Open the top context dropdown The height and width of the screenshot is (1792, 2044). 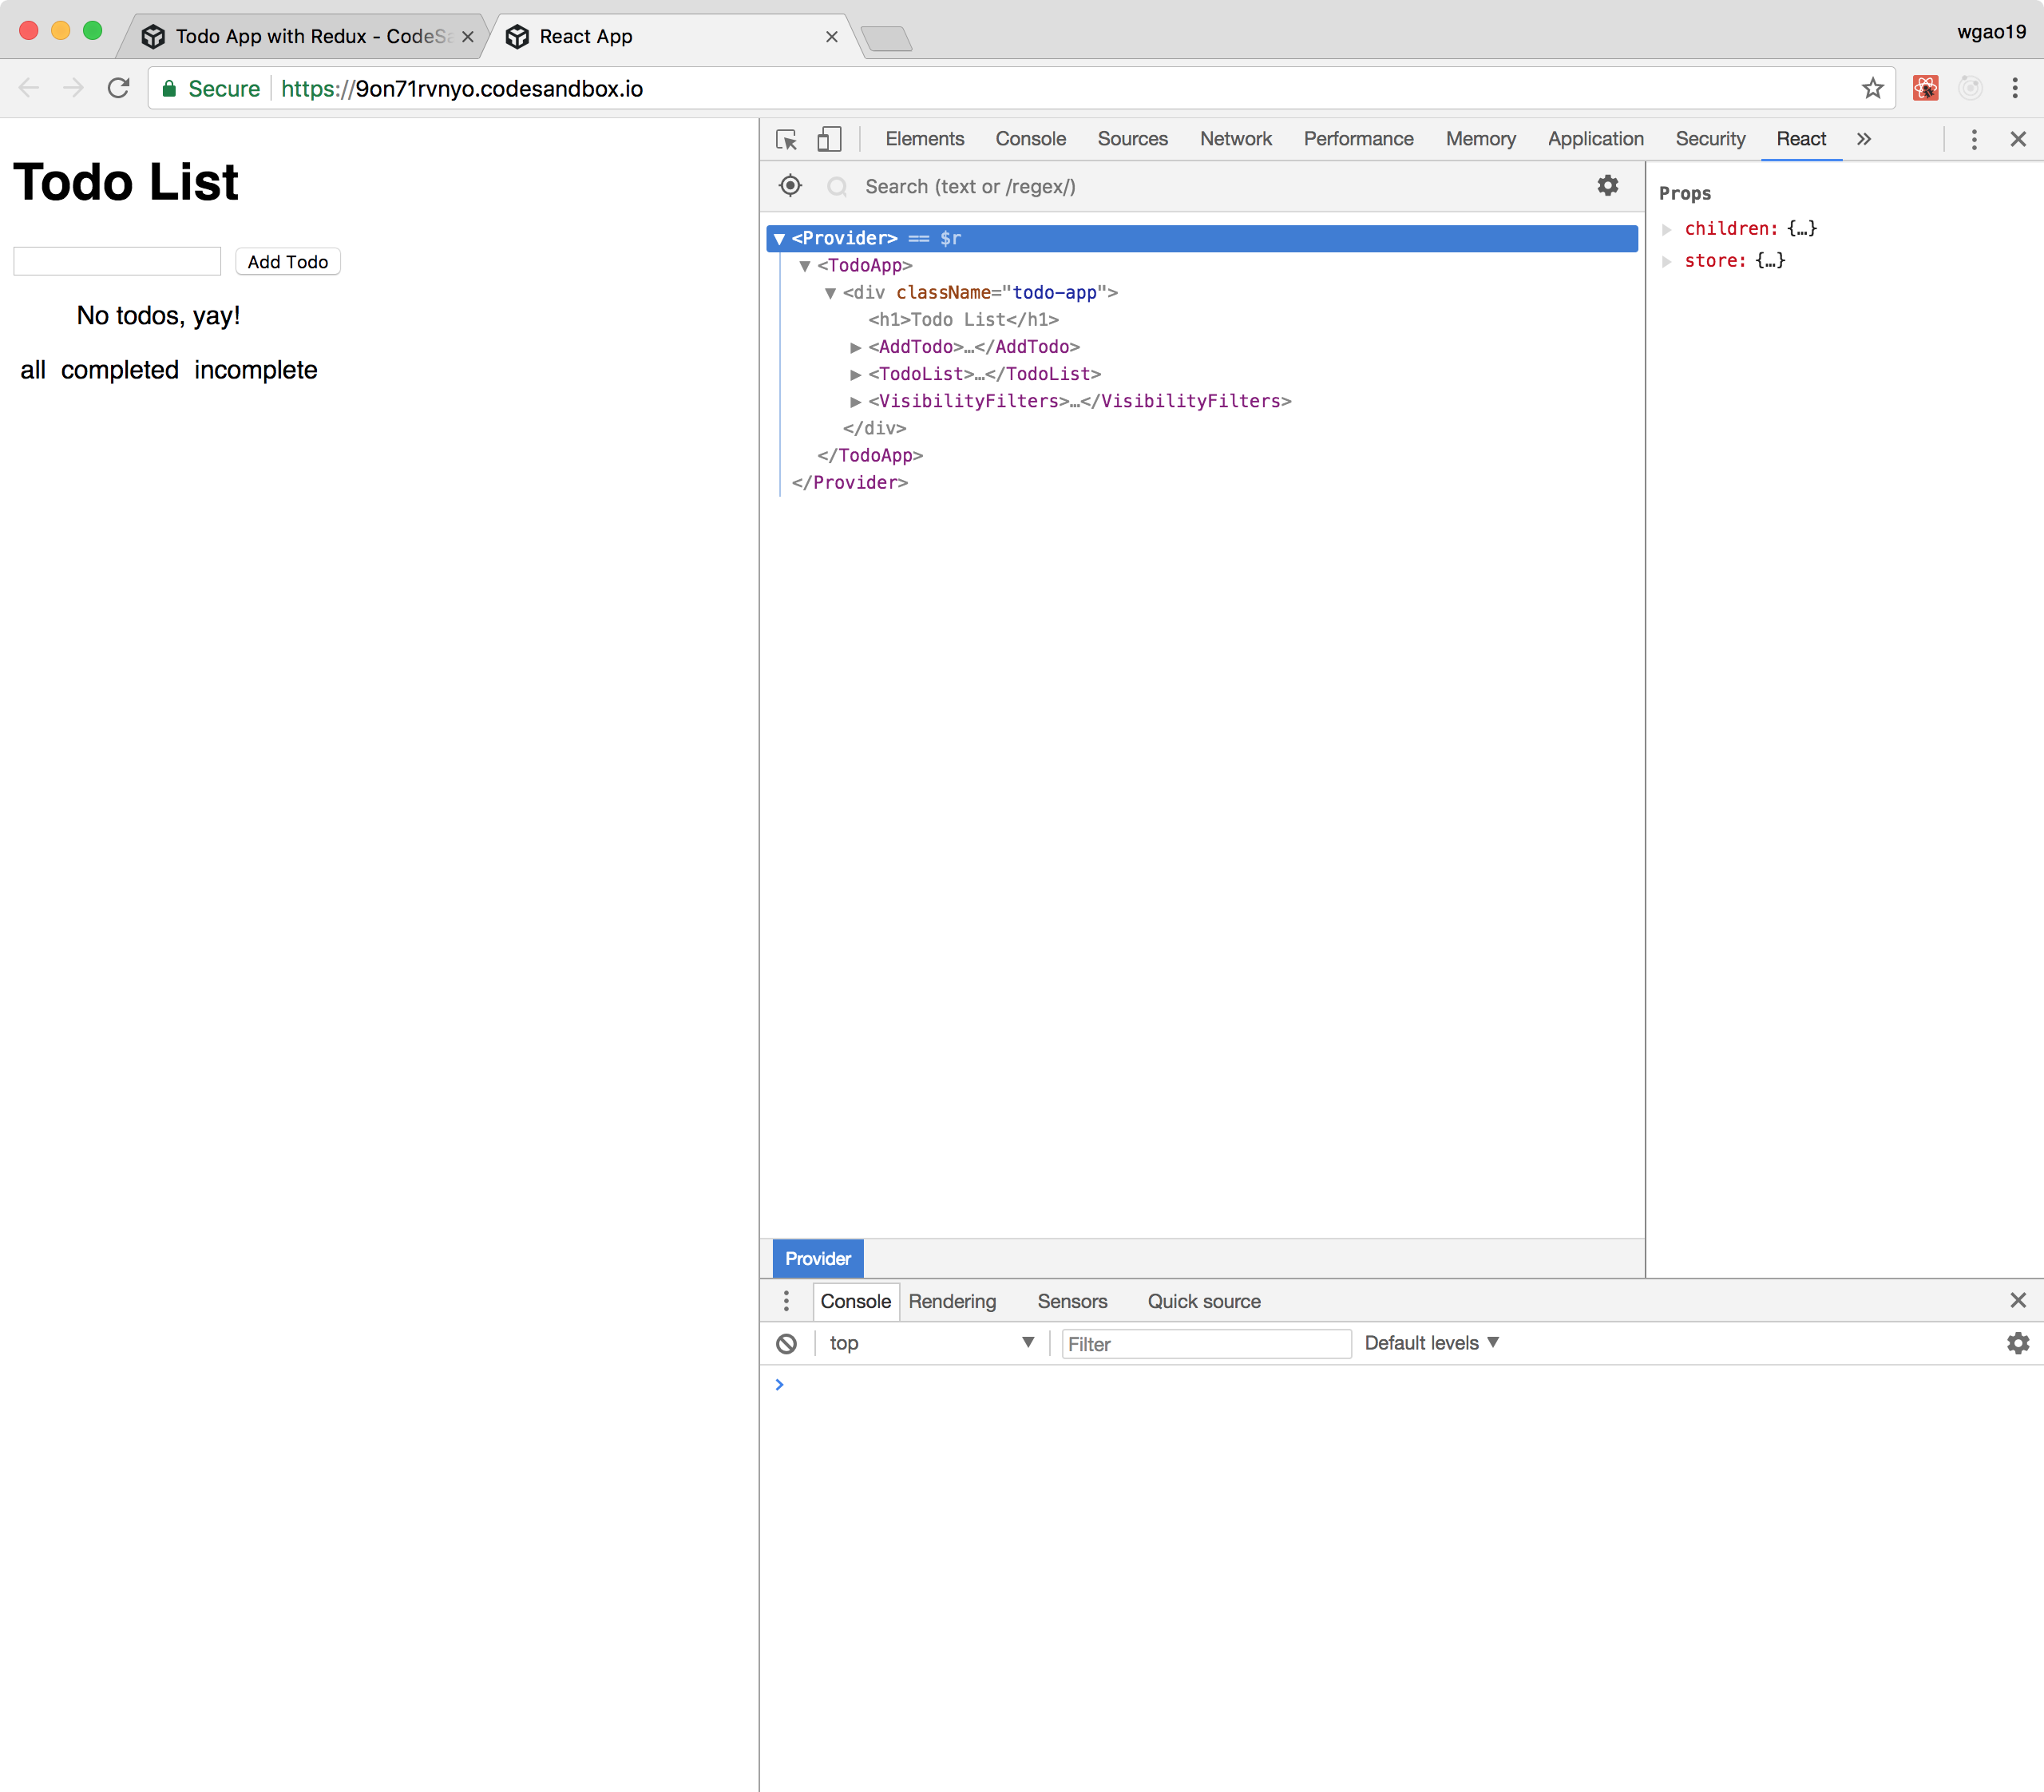(930, 1343)
